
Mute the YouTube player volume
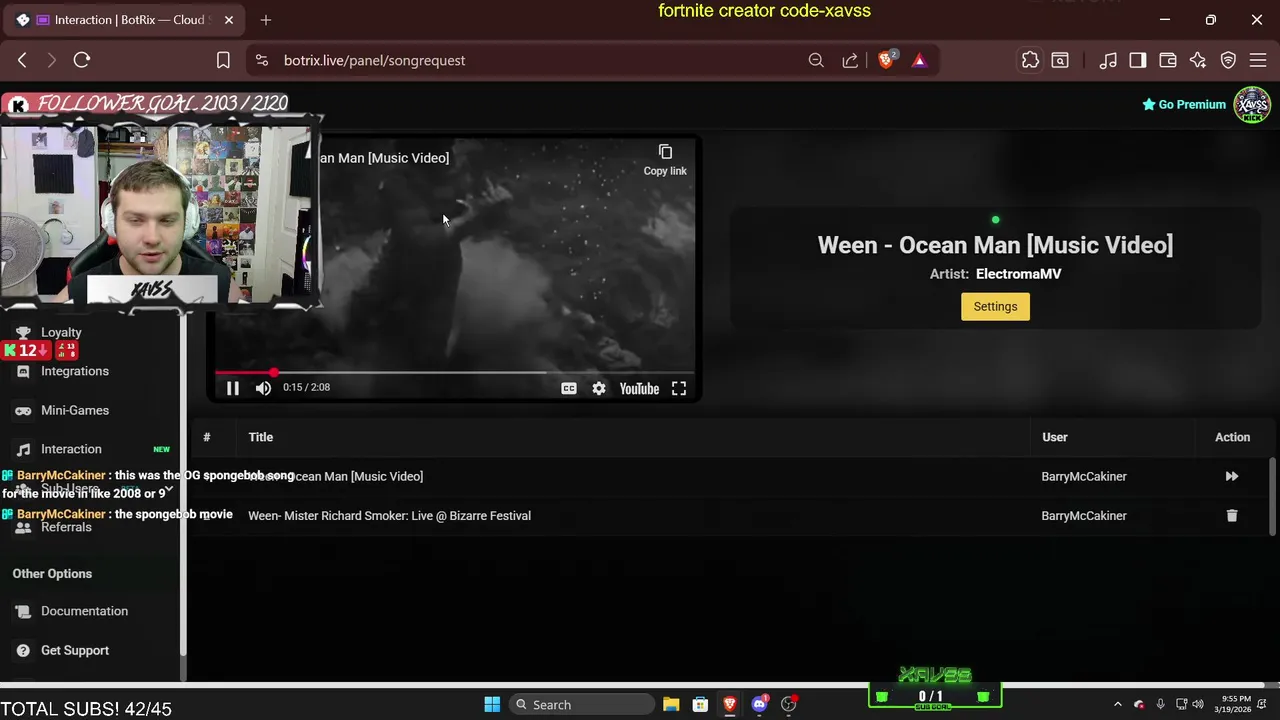[x=263, y=388]
